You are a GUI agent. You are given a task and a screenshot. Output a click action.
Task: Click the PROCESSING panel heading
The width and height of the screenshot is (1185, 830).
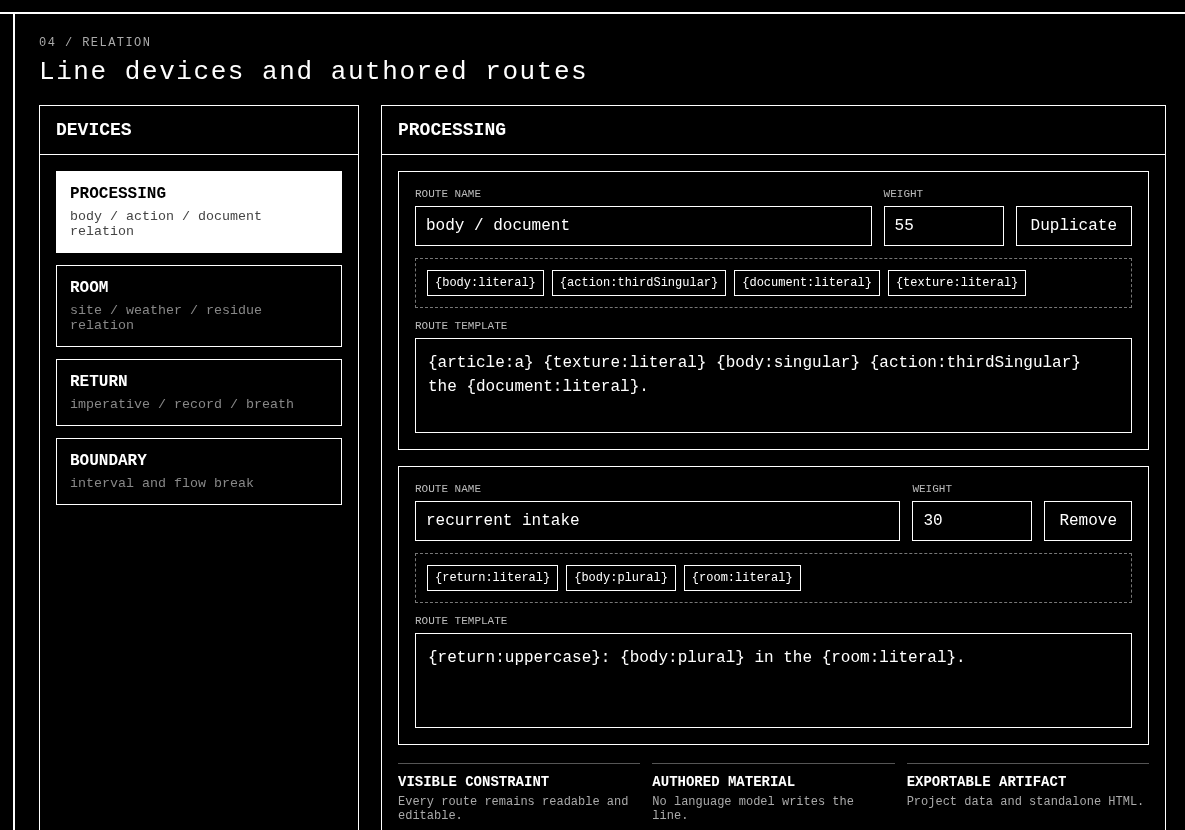pos(452,130)
